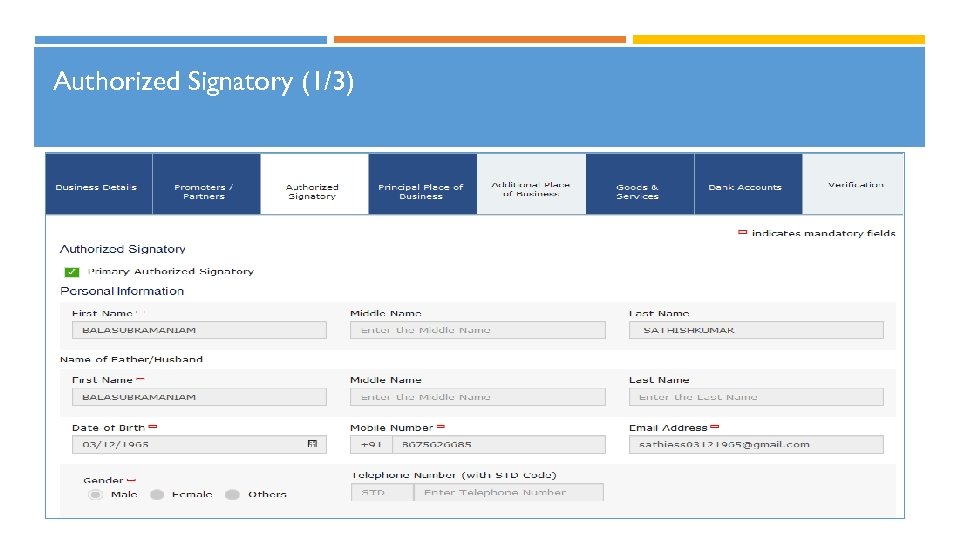This screenshot has width=960, height=540.
Task: Click the Date of Birth input field
Action: 199,444
